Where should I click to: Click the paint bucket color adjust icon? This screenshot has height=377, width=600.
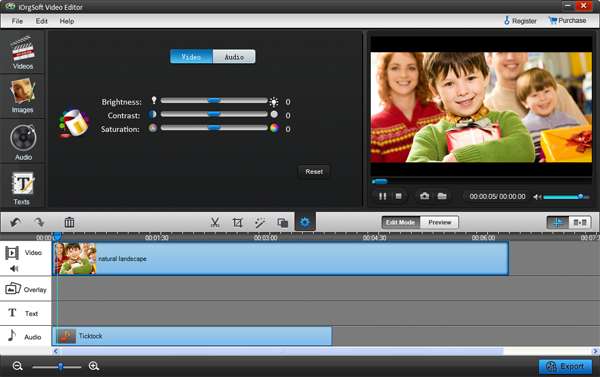point(73,123)
